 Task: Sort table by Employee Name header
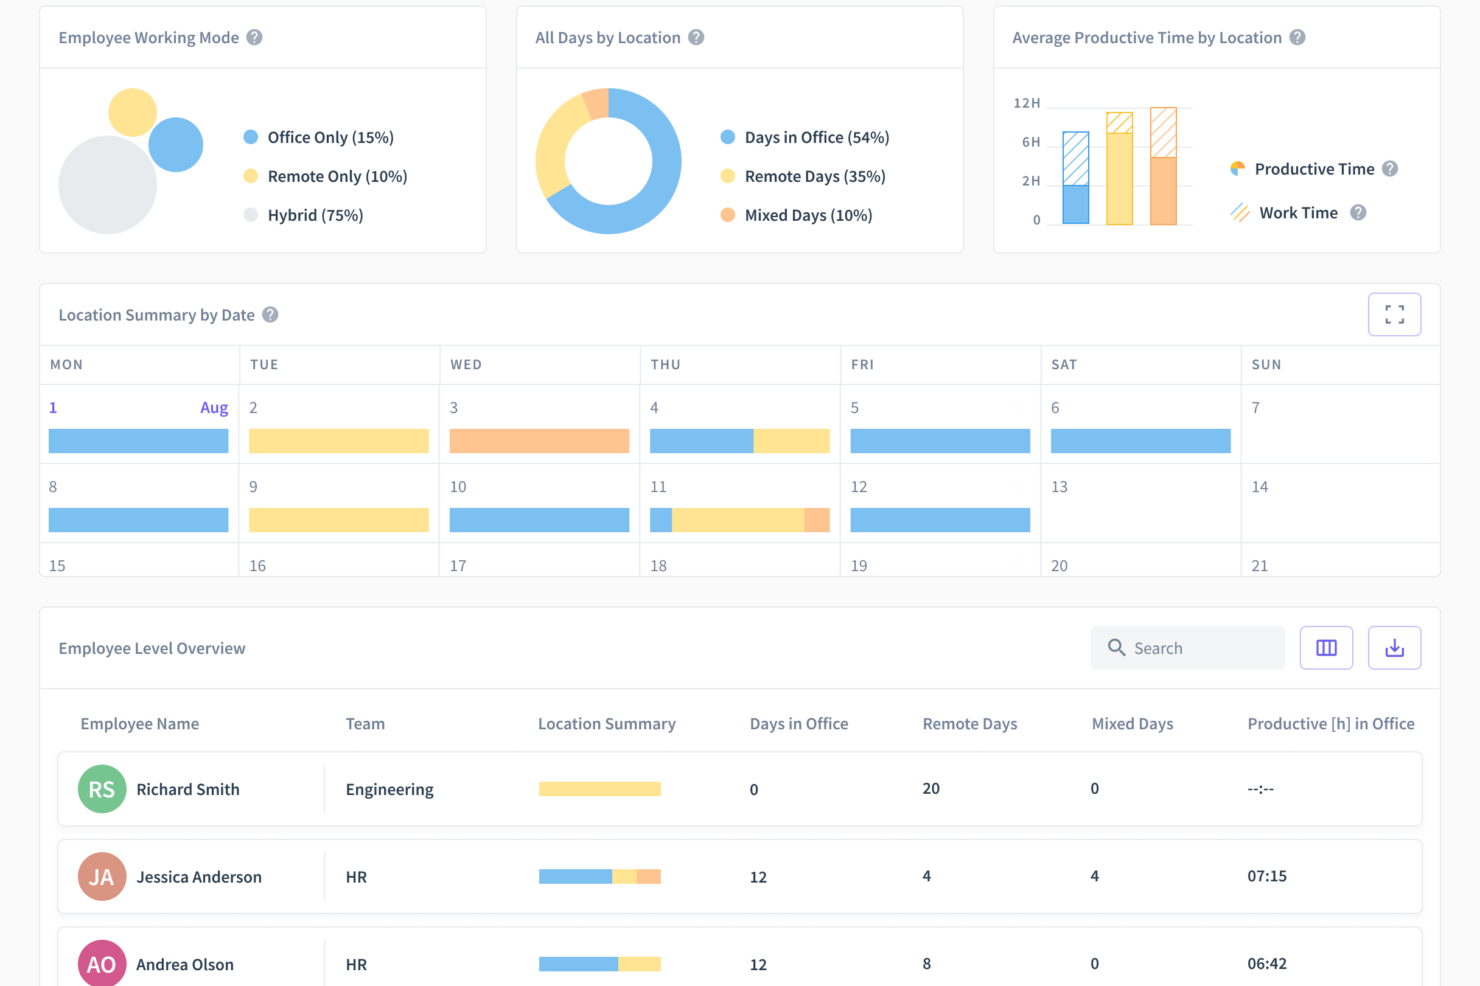(139, 724)
